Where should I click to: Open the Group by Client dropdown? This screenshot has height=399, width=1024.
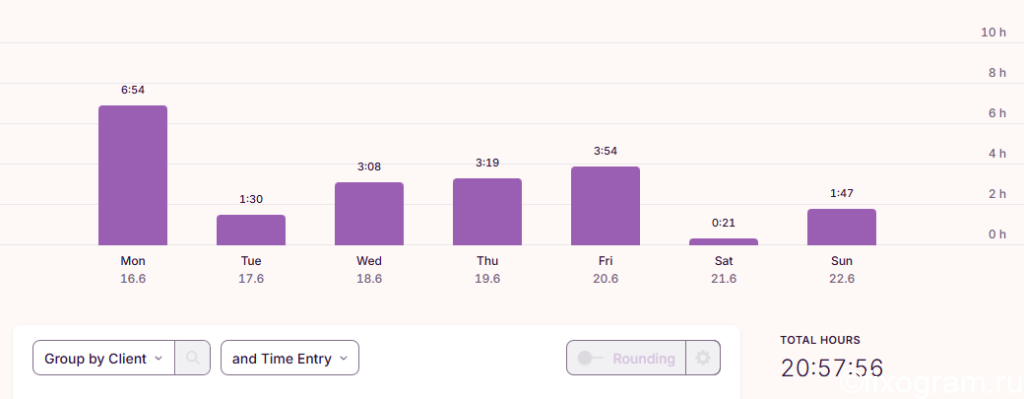[103, 358]
